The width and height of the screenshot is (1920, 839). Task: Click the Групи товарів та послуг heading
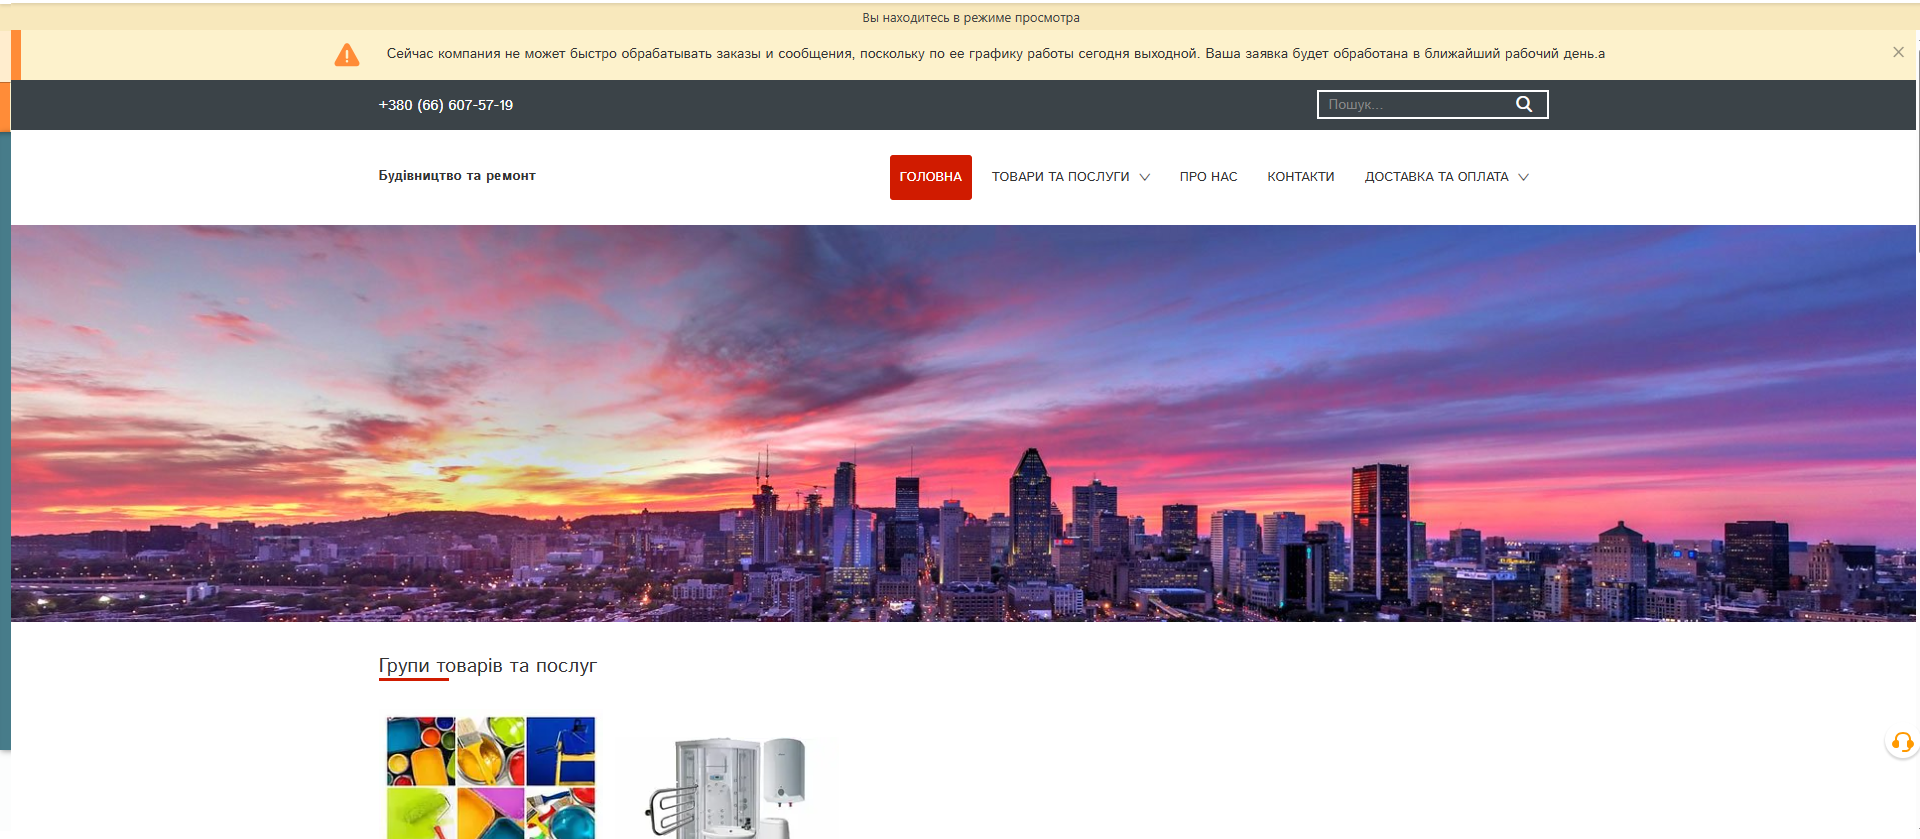tap(487, 666)
